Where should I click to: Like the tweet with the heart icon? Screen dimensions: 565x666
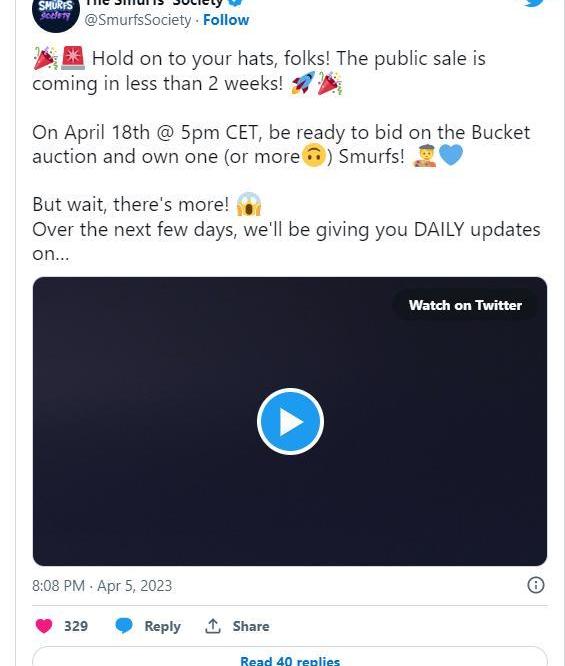[44, 626]
